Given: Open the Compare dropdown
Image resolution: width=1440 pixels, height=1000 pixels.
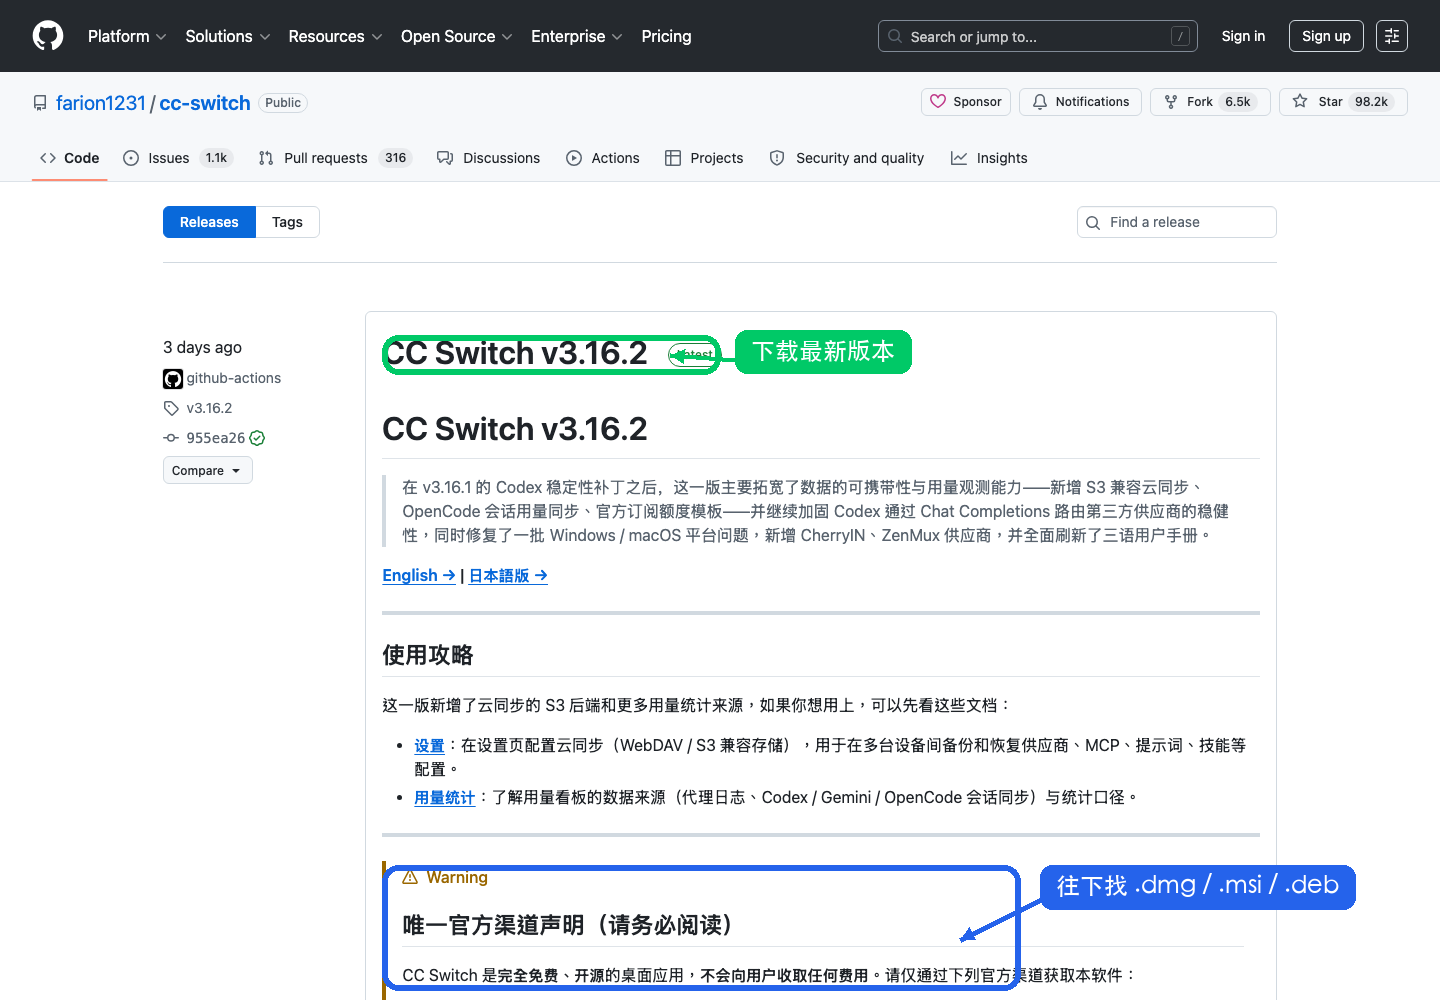Looking at the screenshot, I should coord(208,470).
